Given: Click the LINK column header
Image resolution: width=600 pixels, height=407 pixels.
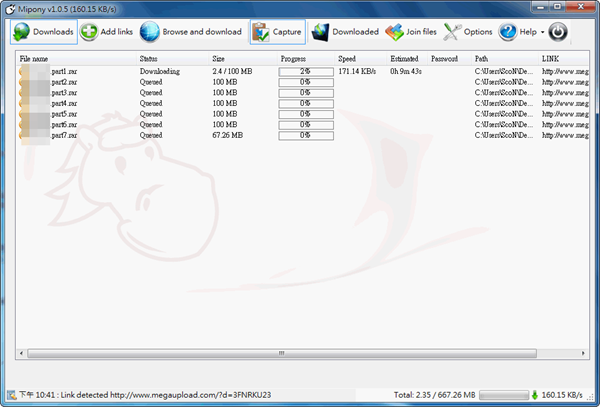Looking at the screenshot, I should click(x=564, y=59).
